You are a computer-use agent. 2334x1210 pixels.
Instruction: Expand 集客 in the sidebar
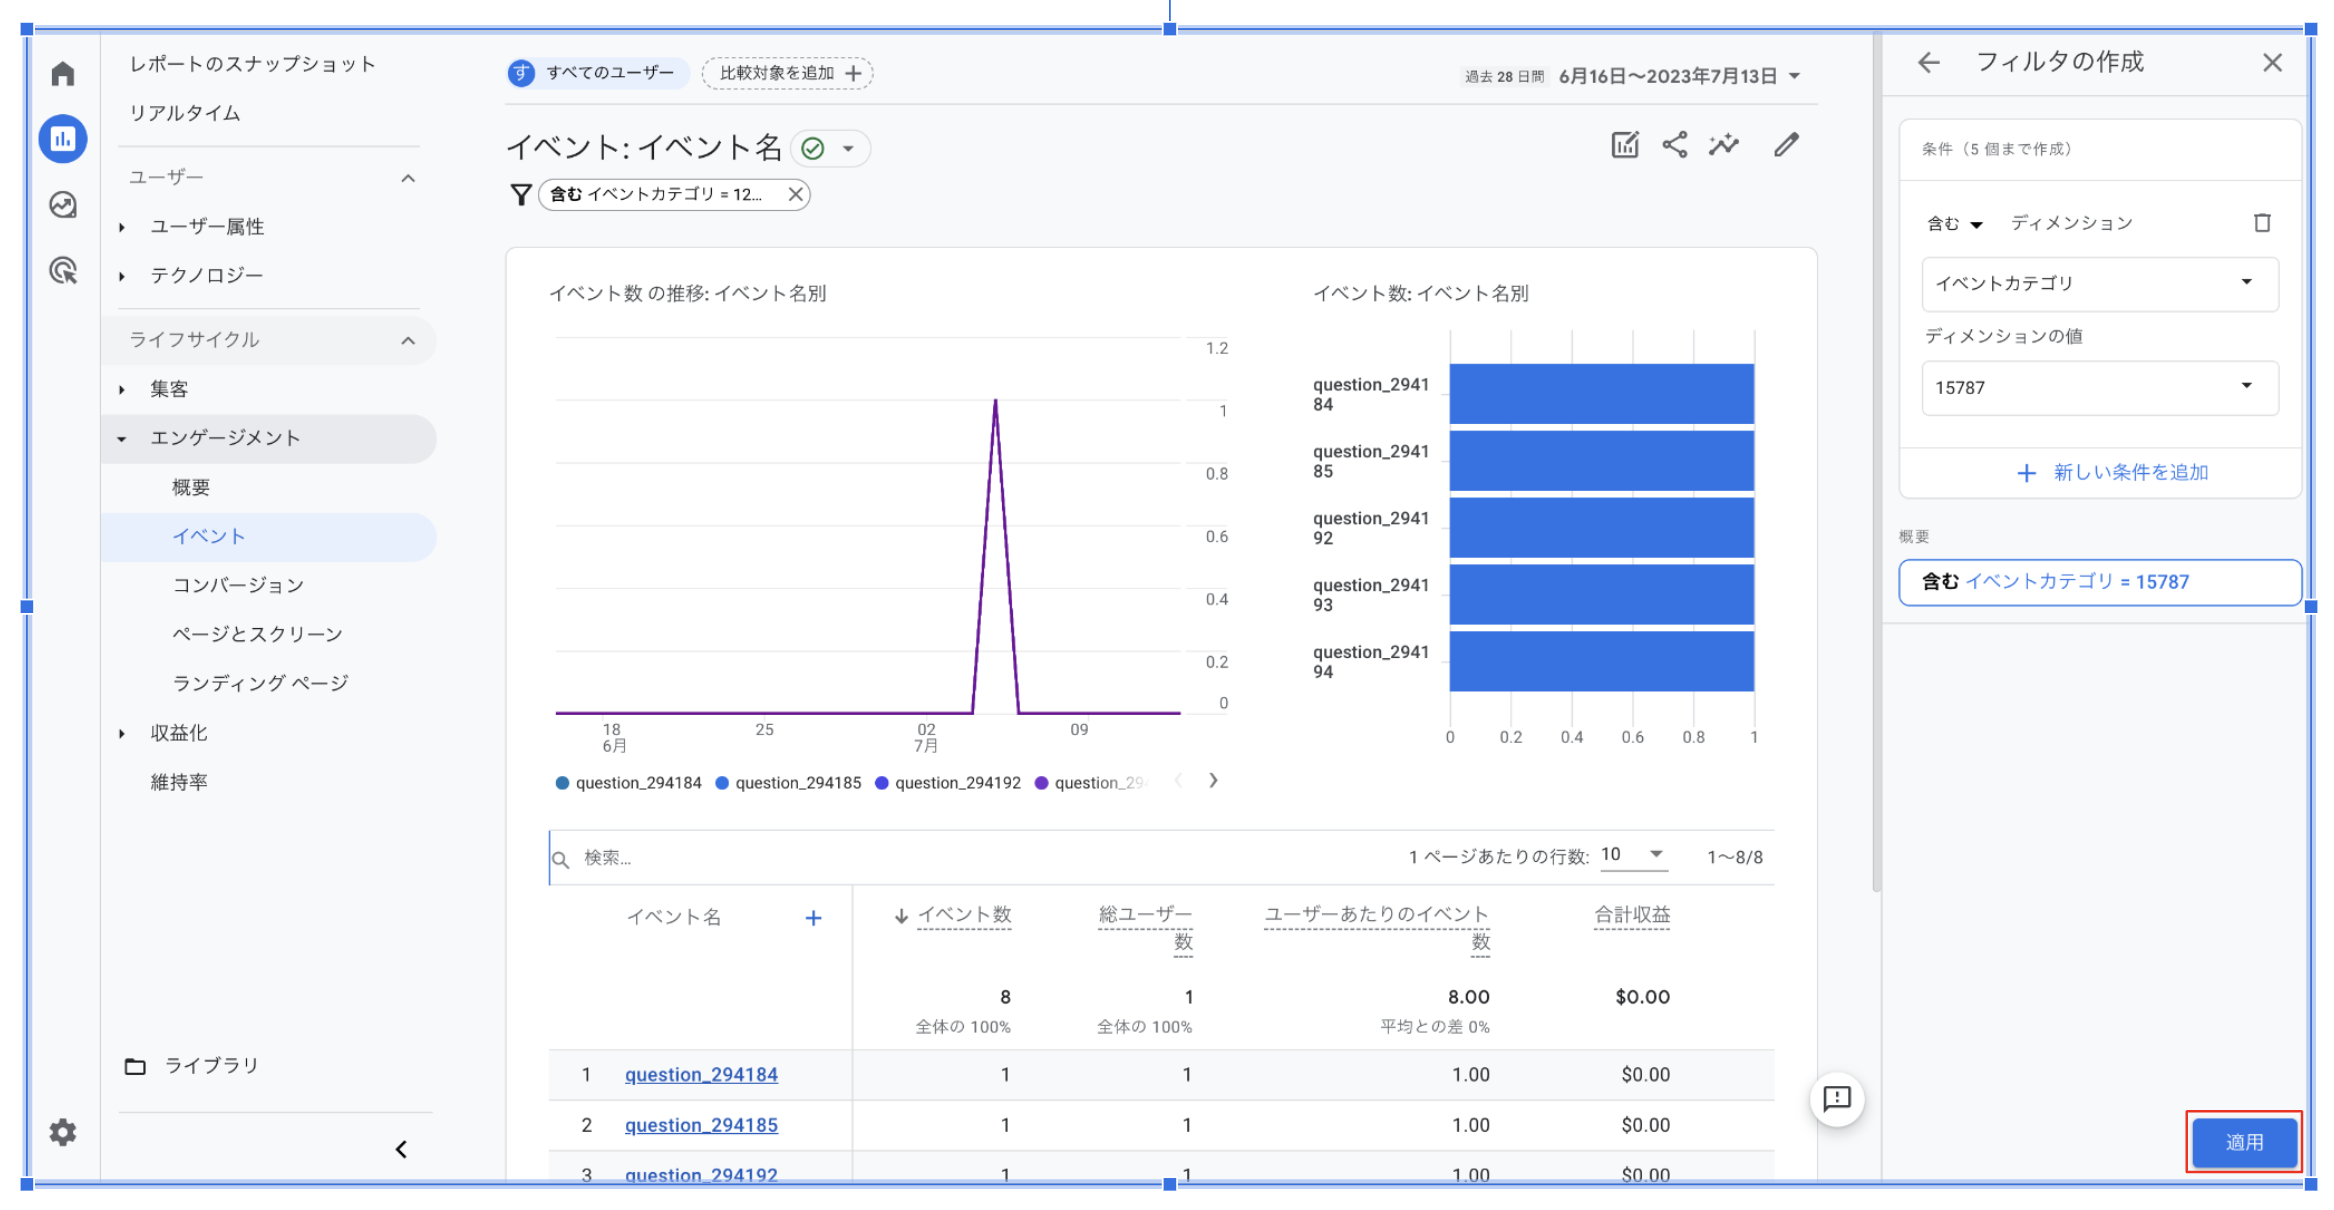pyautogui.click(x=122, y=389)
